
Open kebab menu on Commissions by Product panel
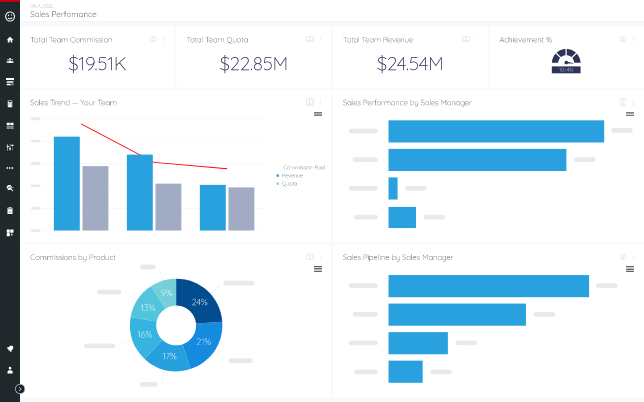click(x=320, y=257)
